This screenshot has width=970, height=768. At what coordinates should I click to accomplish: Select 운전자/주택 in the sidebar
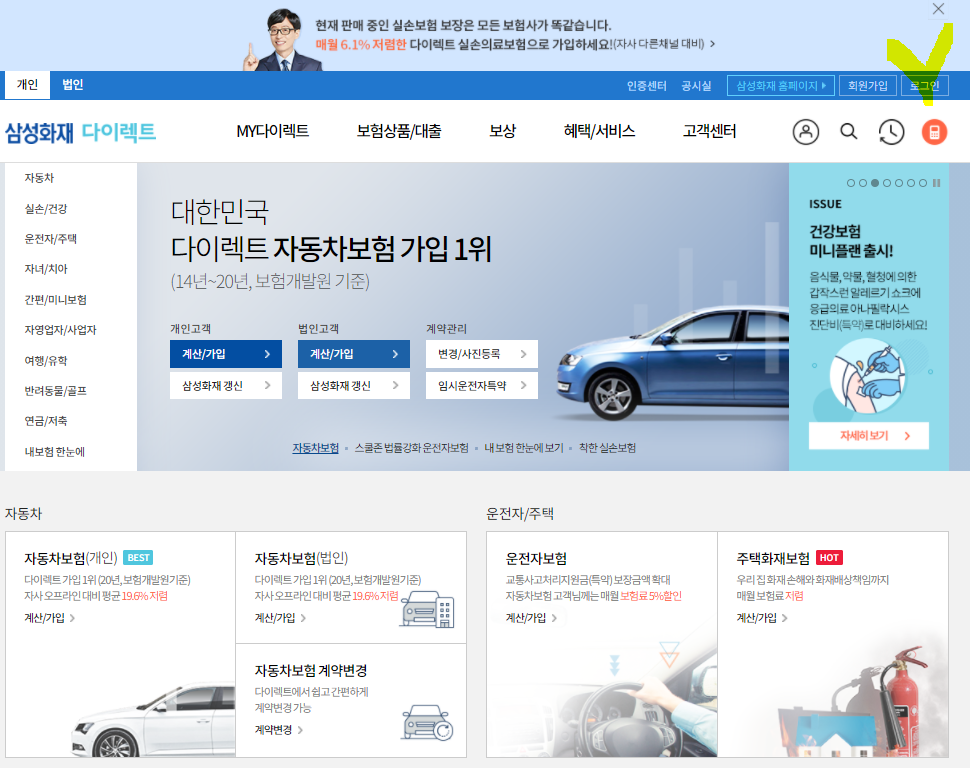tap(51, 239)
